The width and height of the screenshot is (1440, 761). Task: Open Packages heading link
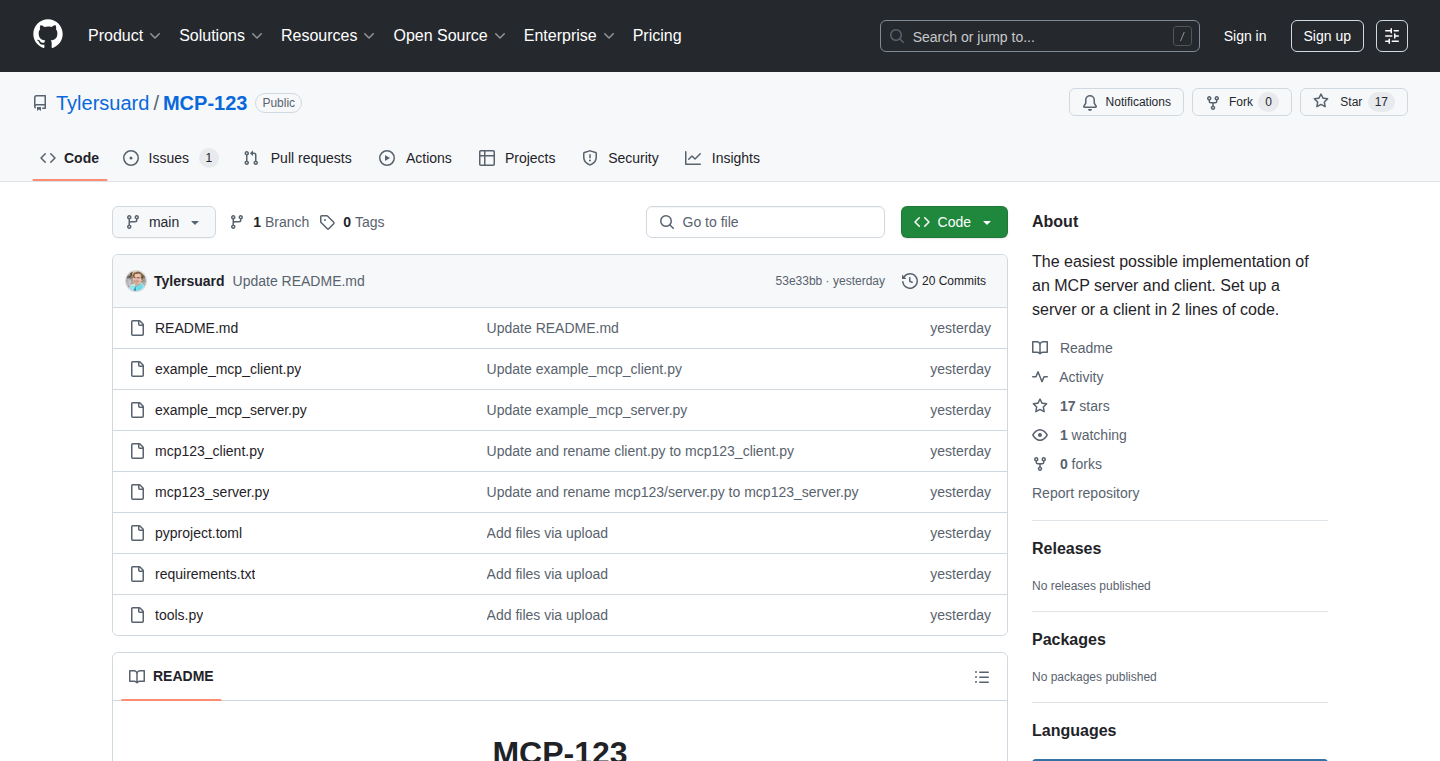[x=1069, y=639]
